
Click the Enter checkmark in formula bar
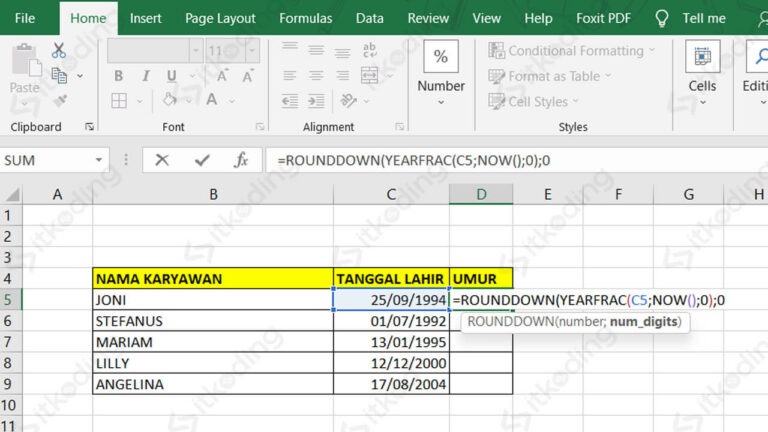click(x=202, y=160)
